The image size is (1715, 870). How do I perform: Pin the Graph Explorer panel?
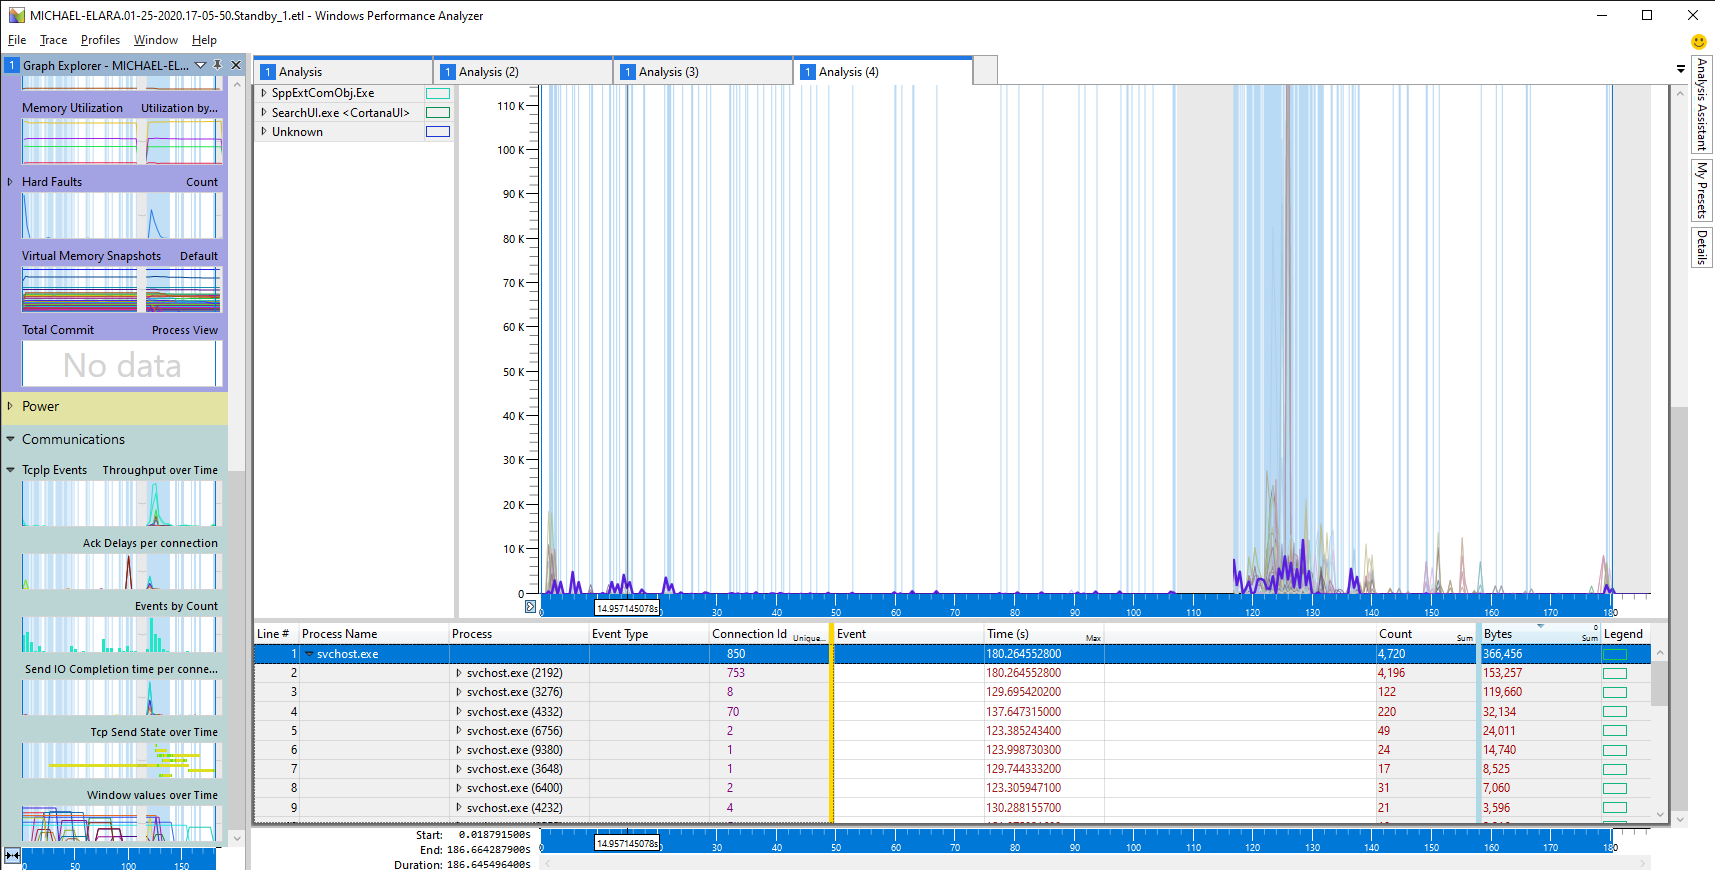tap(218, 65)
